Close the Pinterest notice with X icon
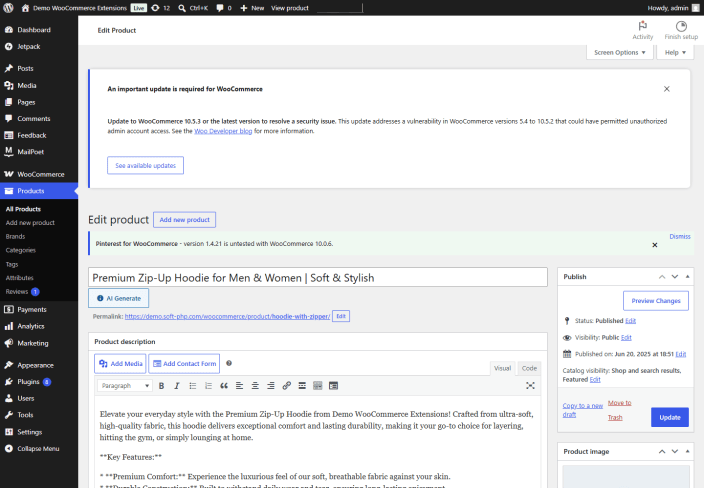 (x=655, y=245)
